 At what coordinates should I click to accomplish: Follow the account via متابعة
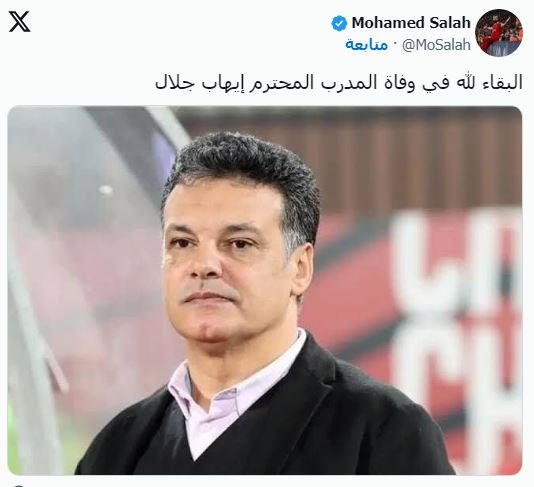[366, 45]
